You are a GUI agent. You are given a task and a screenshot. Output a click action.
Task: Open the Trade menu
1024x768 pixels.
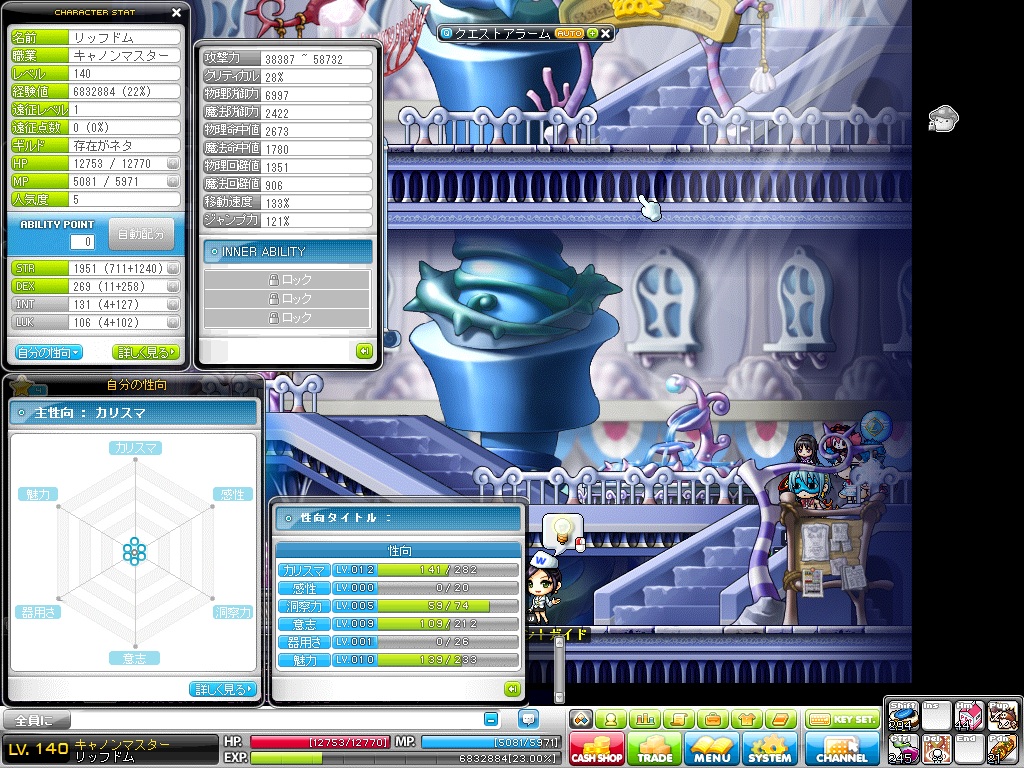coord(654,748)
